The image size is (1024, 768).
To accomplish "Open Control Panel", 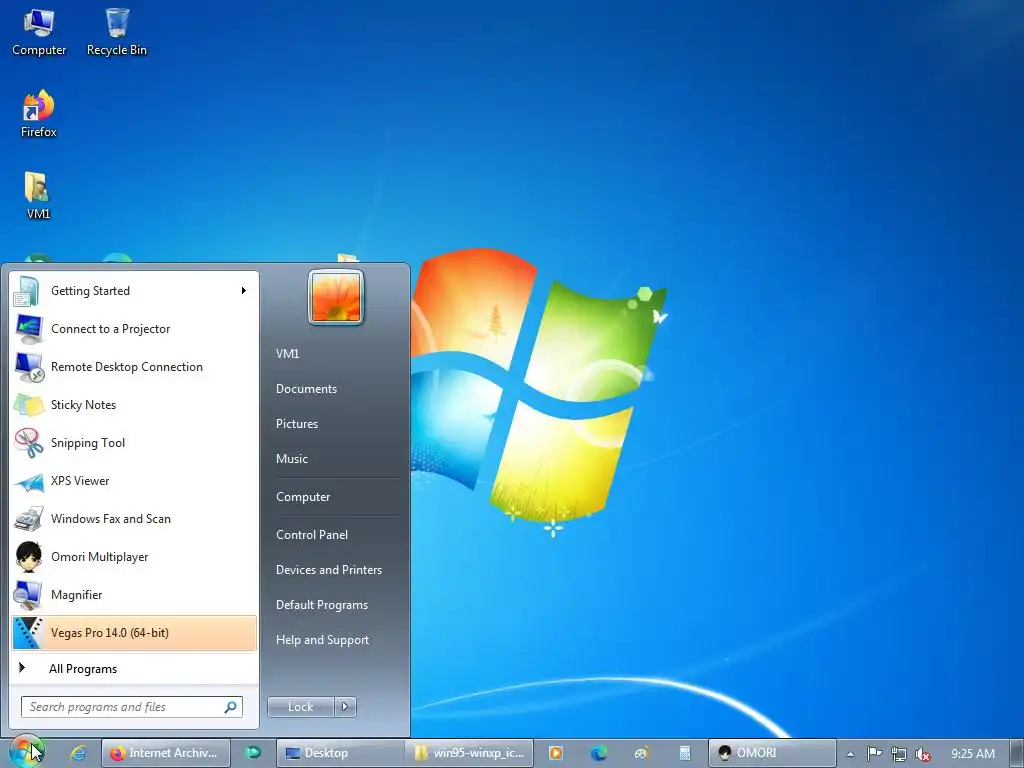I will point(312,535).
